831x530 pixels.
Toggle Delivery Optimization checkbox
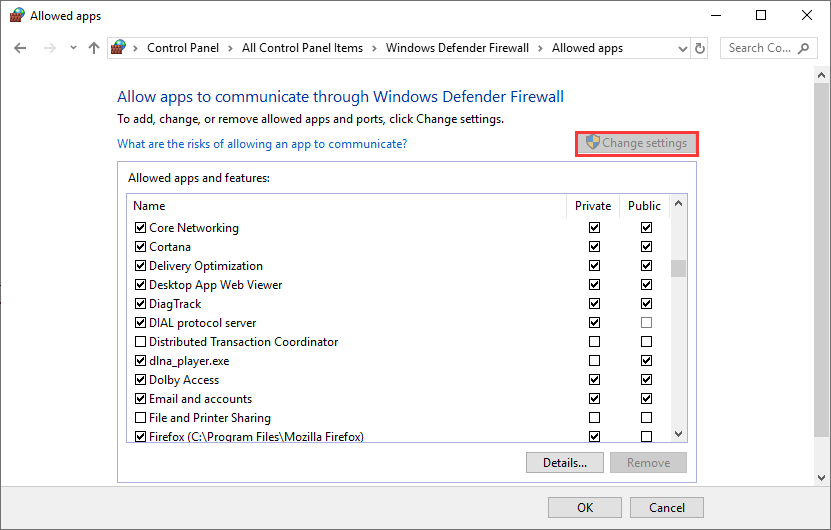point(140,266)
